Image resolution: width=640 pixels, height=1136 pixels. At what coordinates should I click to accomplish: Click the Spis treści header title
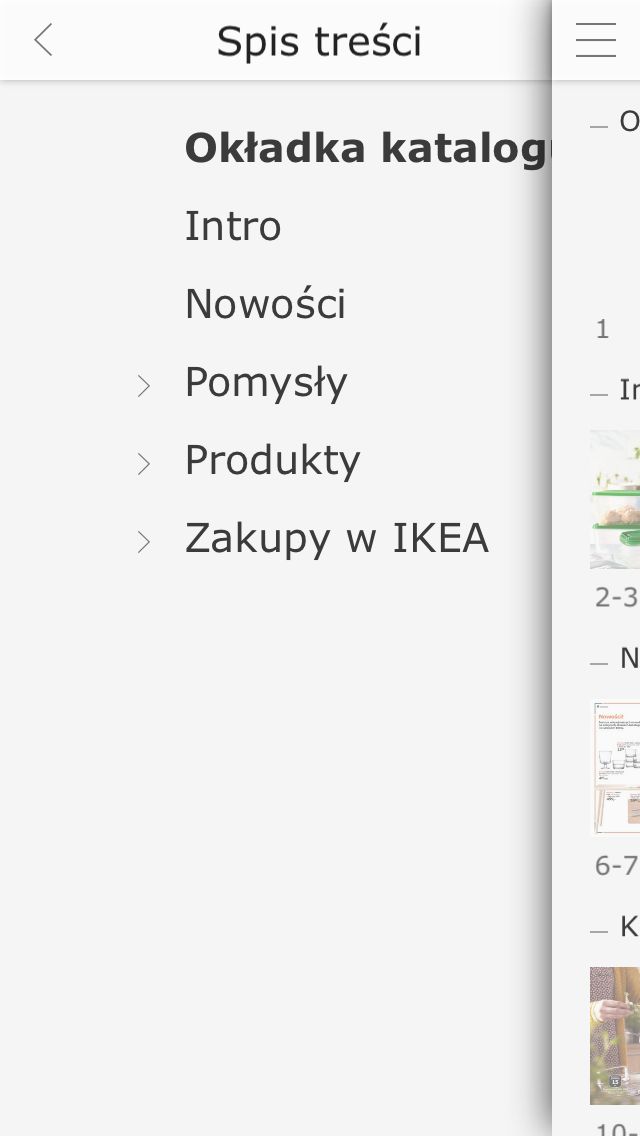point(319,41)
